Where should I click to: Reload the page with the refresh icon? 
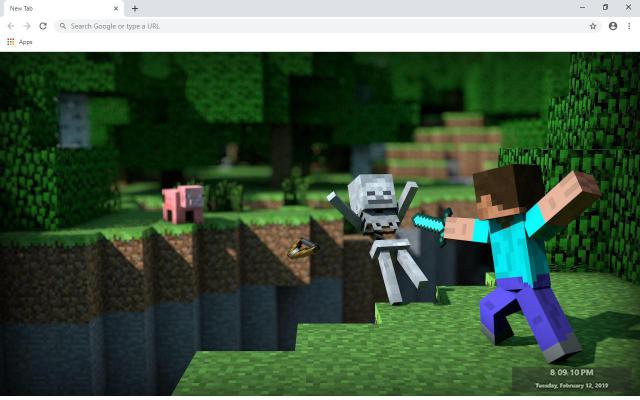coord(43,26)
